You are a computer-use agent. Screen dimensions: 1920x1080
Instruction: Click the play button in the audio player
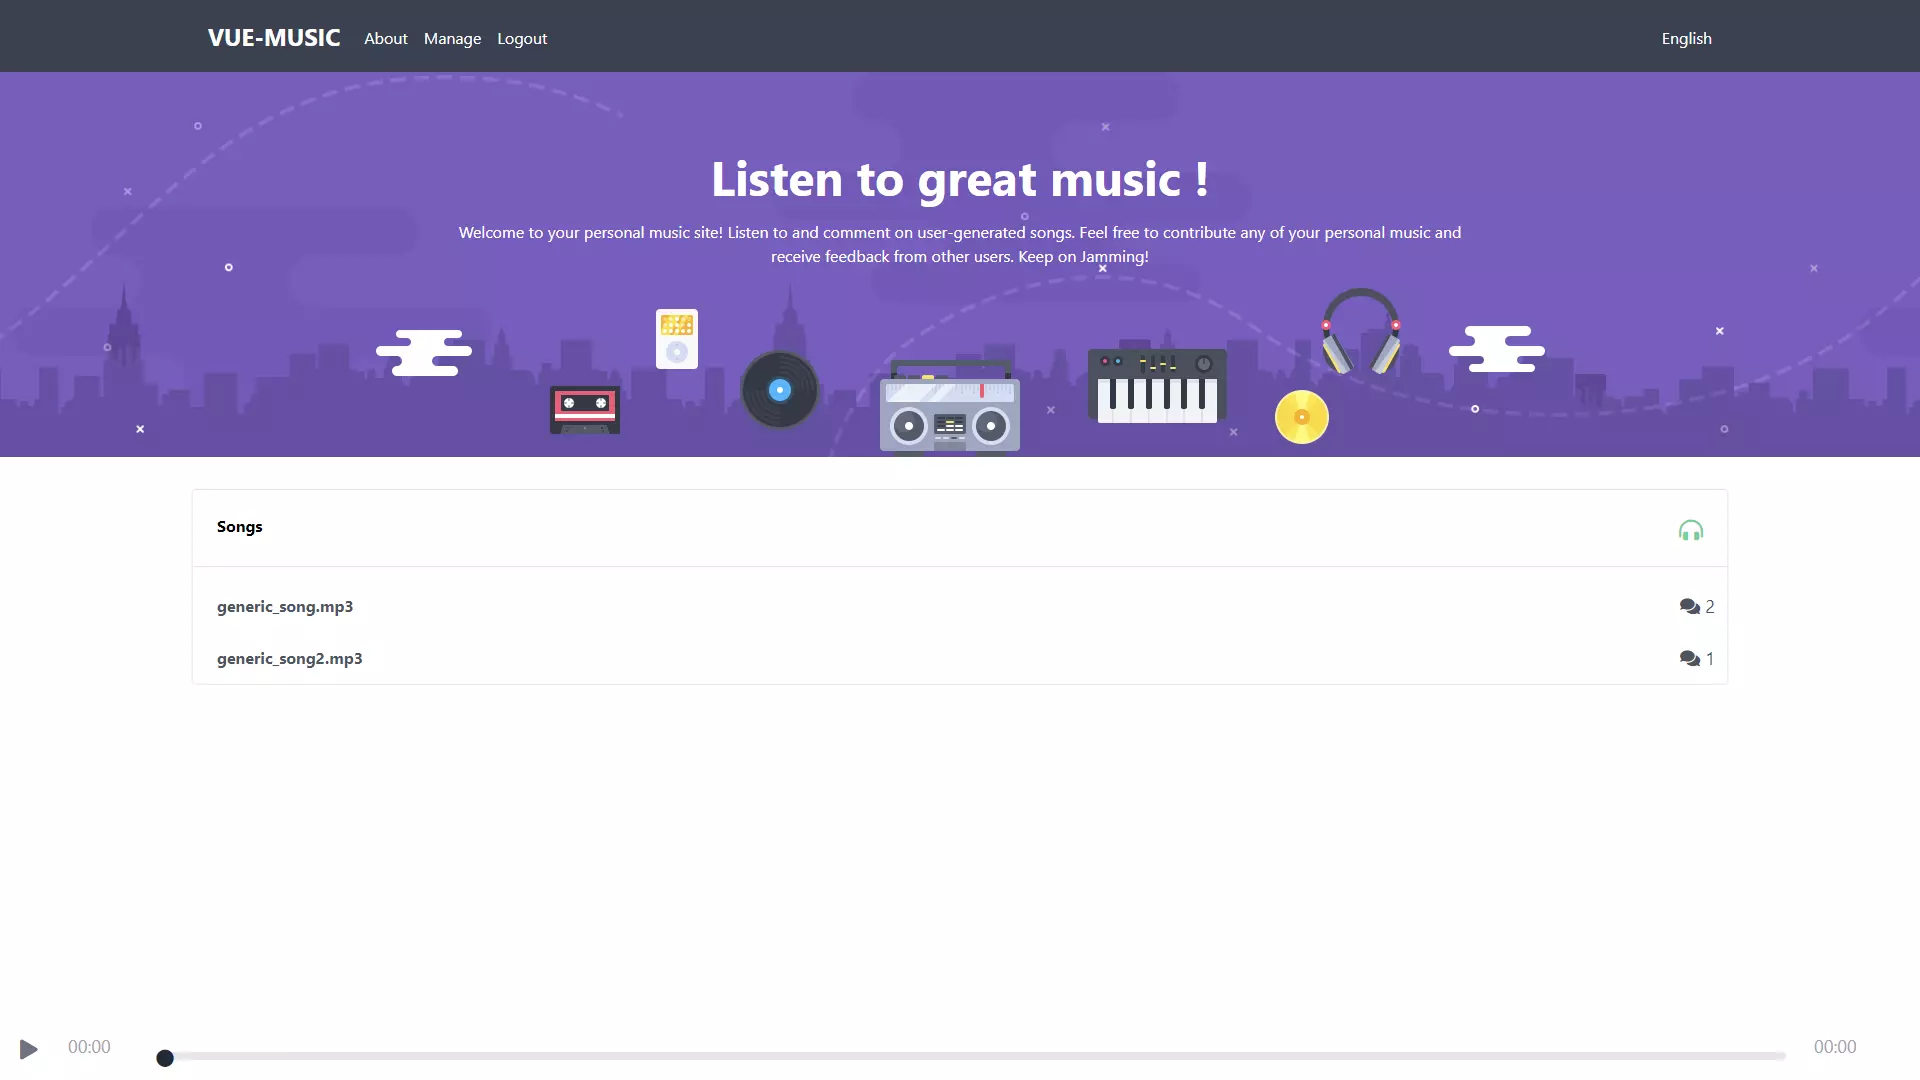[x=28, y=1047]
